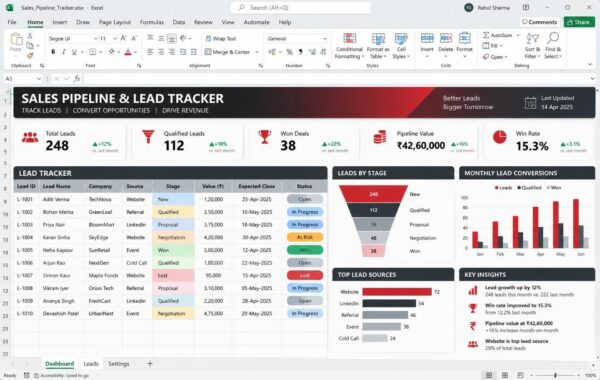Click the At Risk status badge
600x380 pixels.
click(305, 237)
